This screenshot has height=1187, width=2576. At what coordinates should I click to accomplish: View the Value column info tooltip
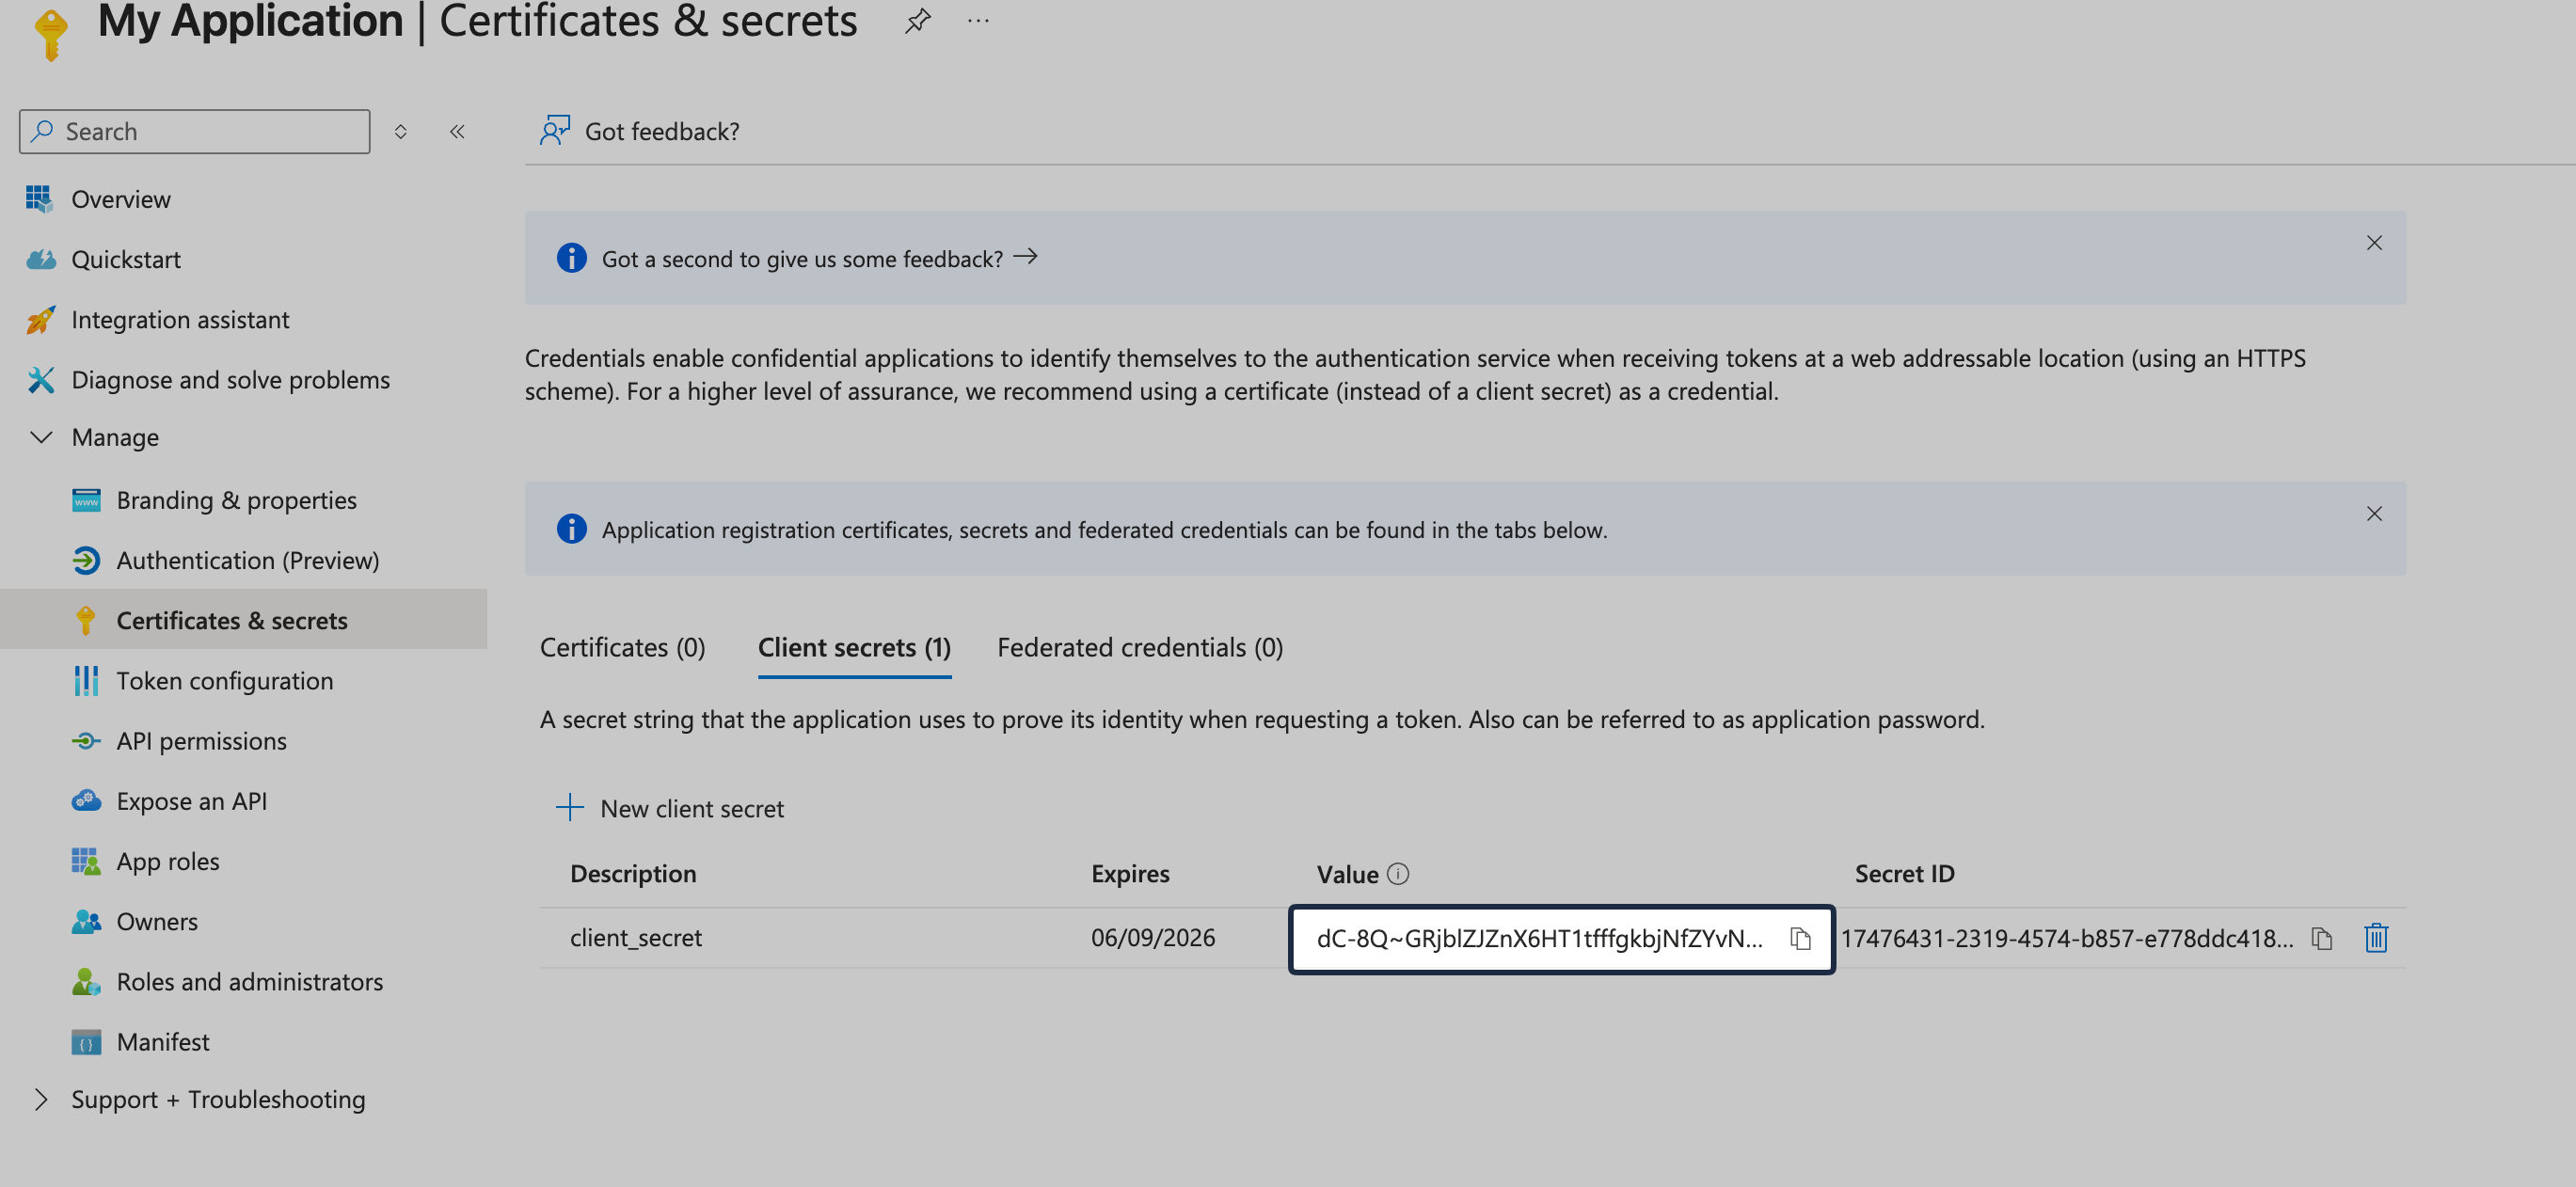(1400, 872)
